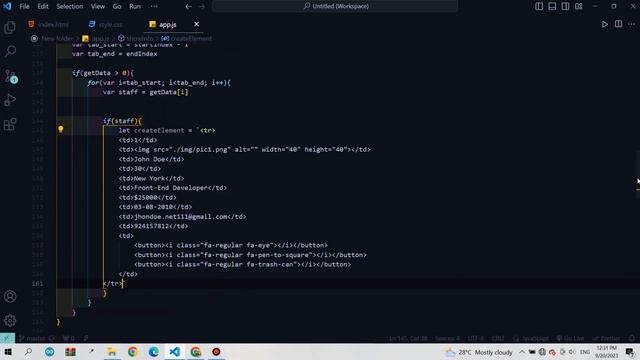Click Go Live in status bar
The width and height of the screenshot is (640, 360).
tap(571, 338)
